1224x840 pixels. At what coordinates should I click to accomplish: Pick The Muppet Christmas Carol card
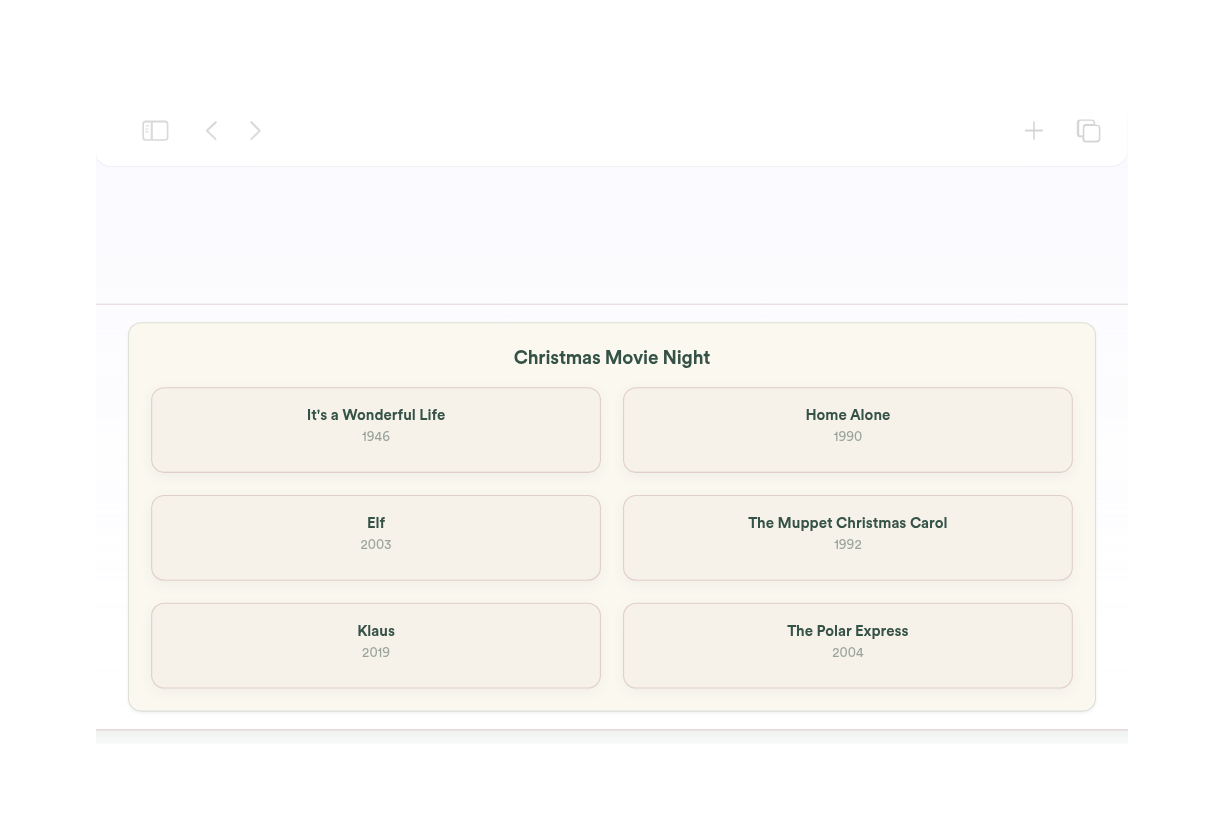point(848,538)
